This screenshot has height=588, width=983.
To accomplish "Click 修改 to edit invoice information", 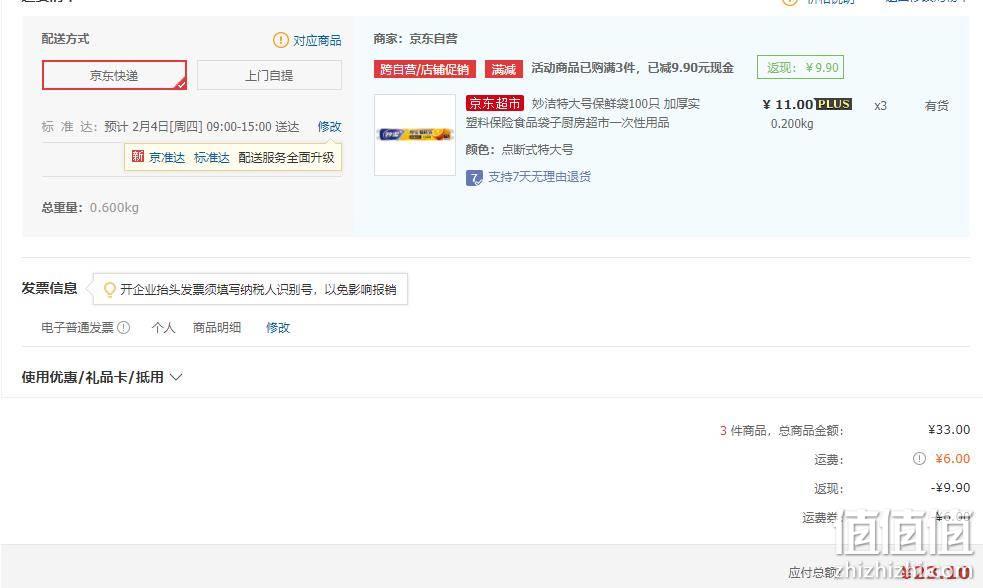I will click(x=278, y=327).
